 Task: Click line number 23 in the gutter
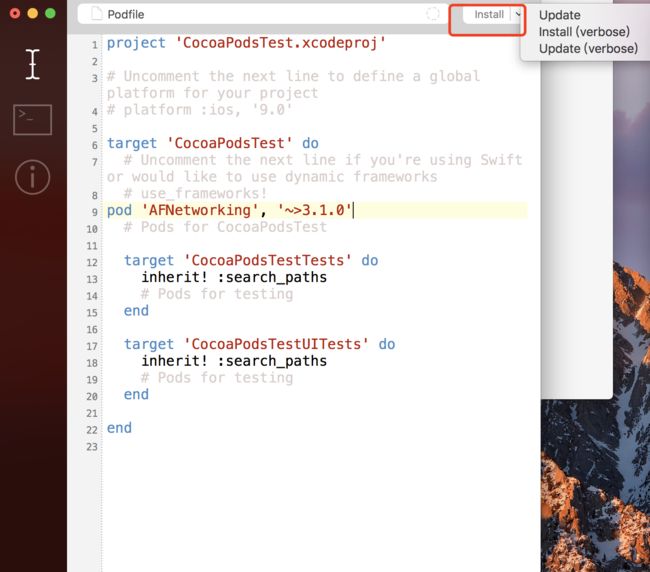click(x=92, y=447)
